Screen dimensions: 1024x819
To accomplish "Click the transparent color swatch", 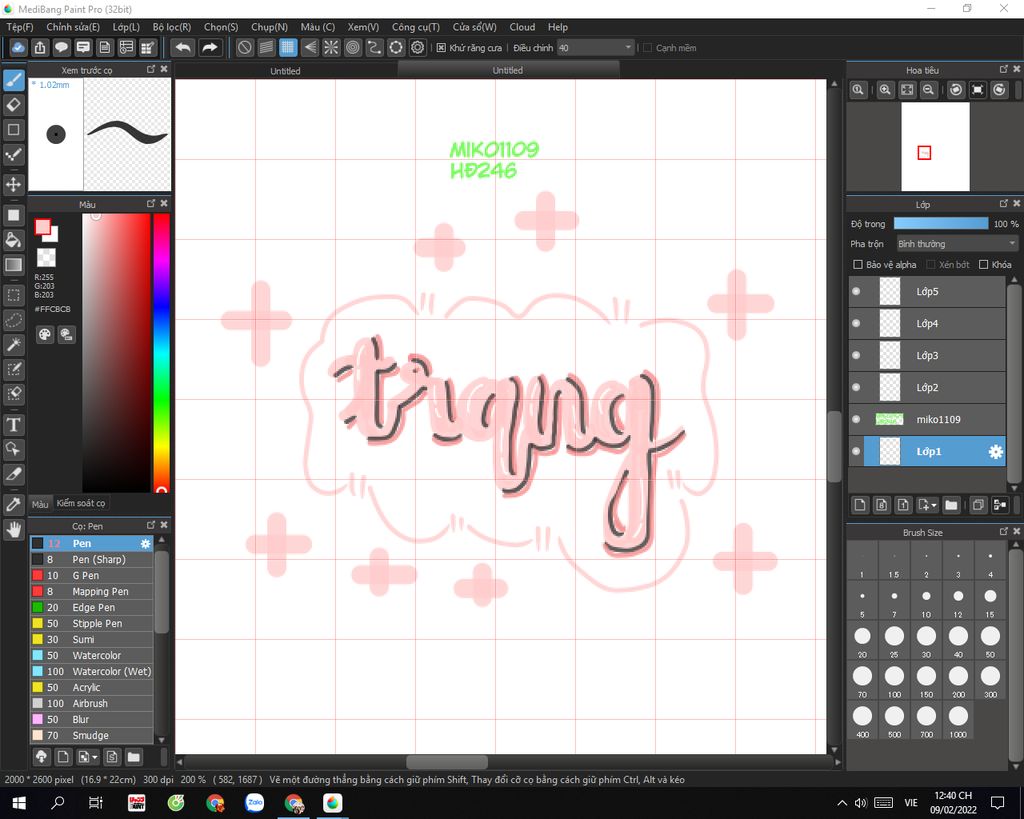I will (x=46, y=257).
